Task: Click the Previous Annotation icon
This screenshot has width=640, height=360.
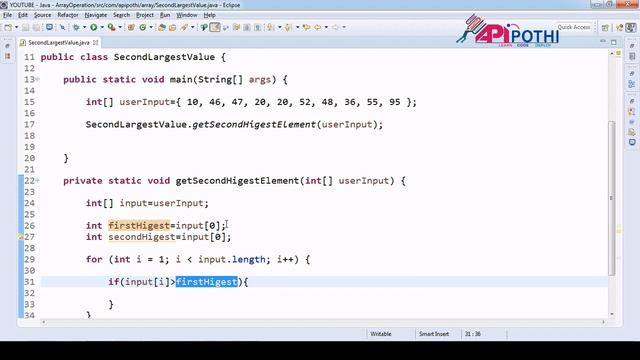Action: click(x=288, y=27)
